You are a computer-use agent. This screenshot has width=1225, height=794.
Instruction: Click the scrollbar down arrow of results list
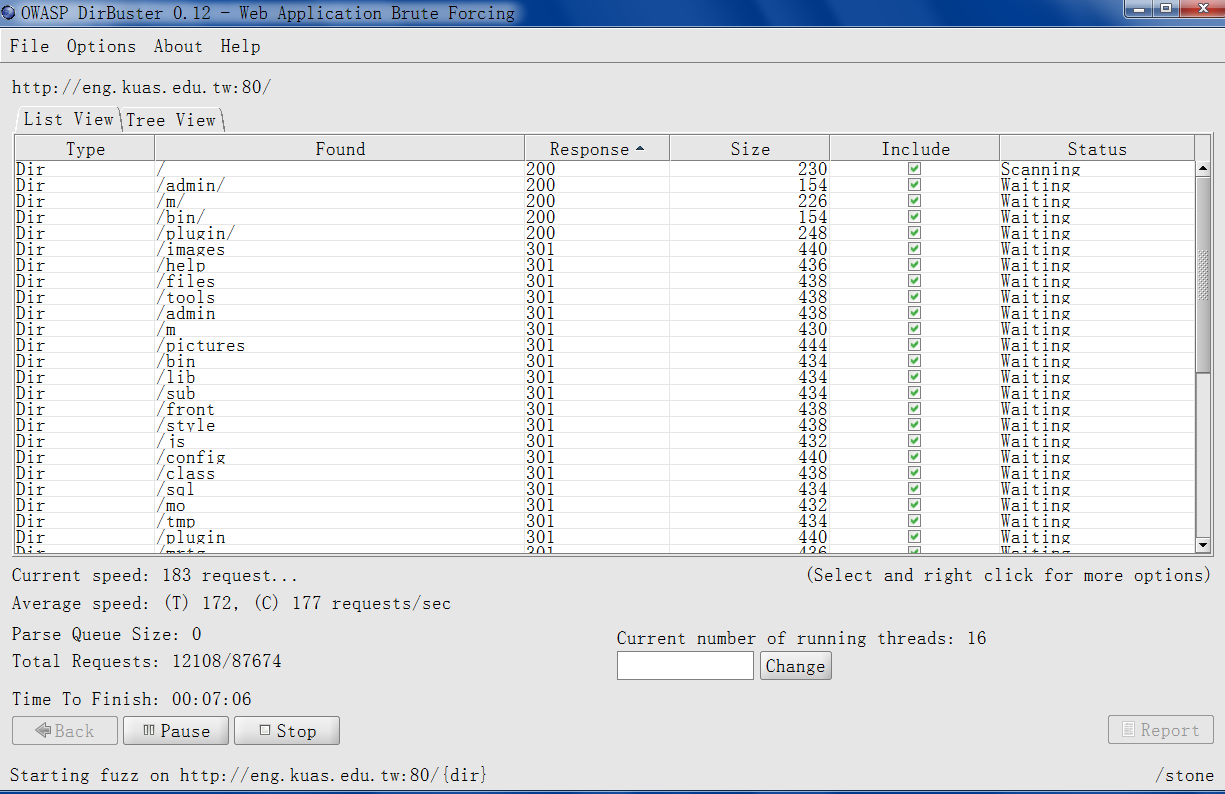point(1203,545)
